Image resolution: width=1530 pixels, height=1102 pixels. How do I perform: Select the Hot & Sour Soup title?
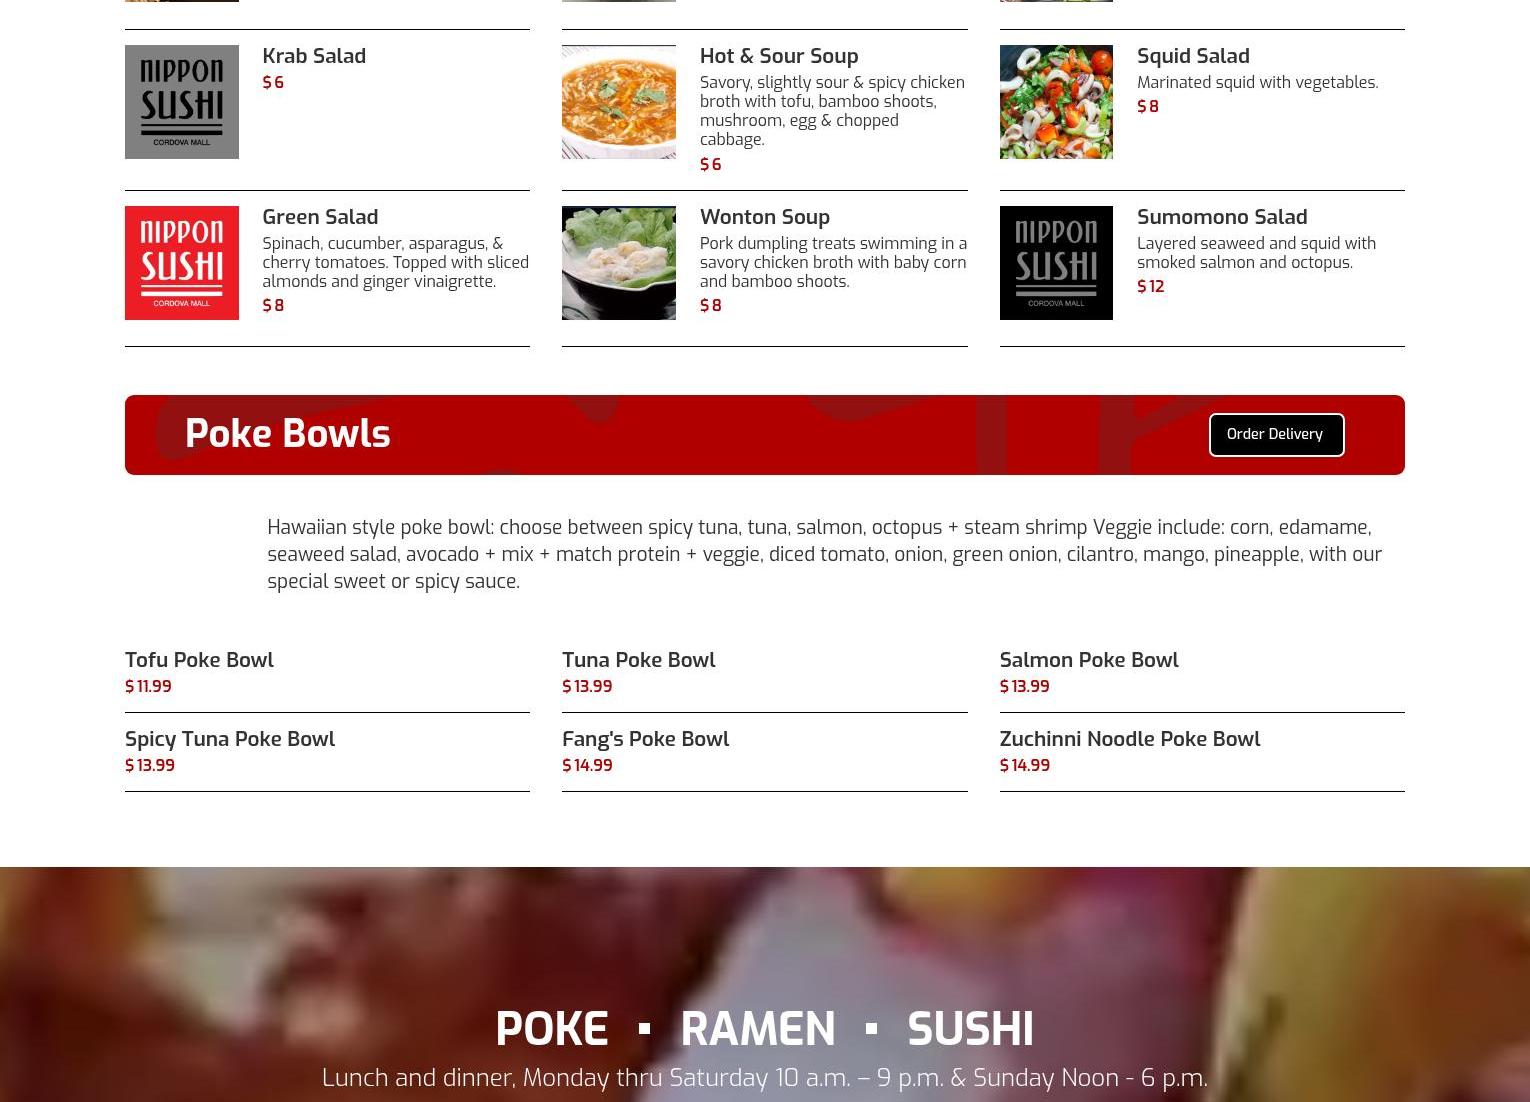tap(779, 56)
